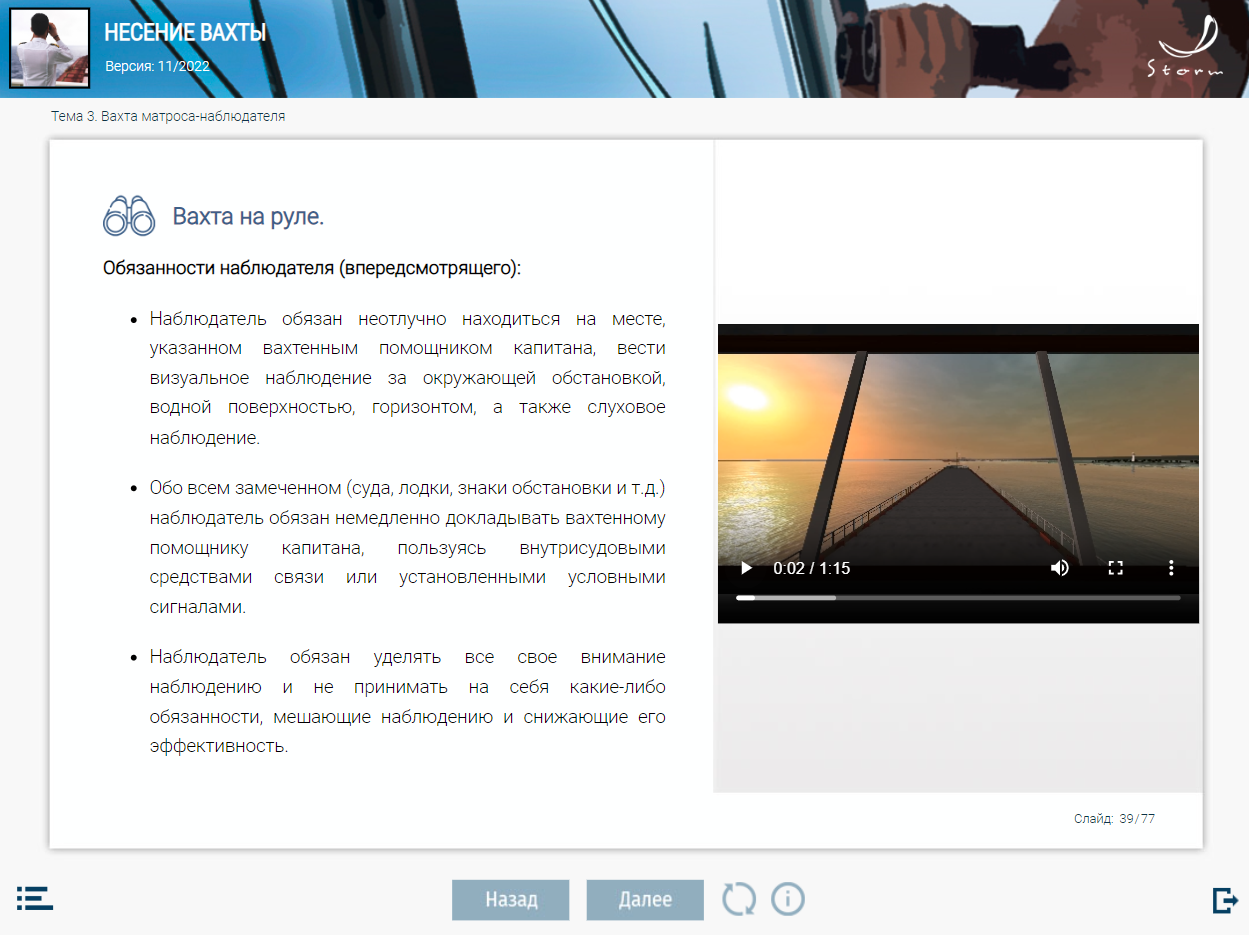This screenshot has width=1249, height=935.
Task: Click the binoculars icon beside heading
Action: point(129,215)
